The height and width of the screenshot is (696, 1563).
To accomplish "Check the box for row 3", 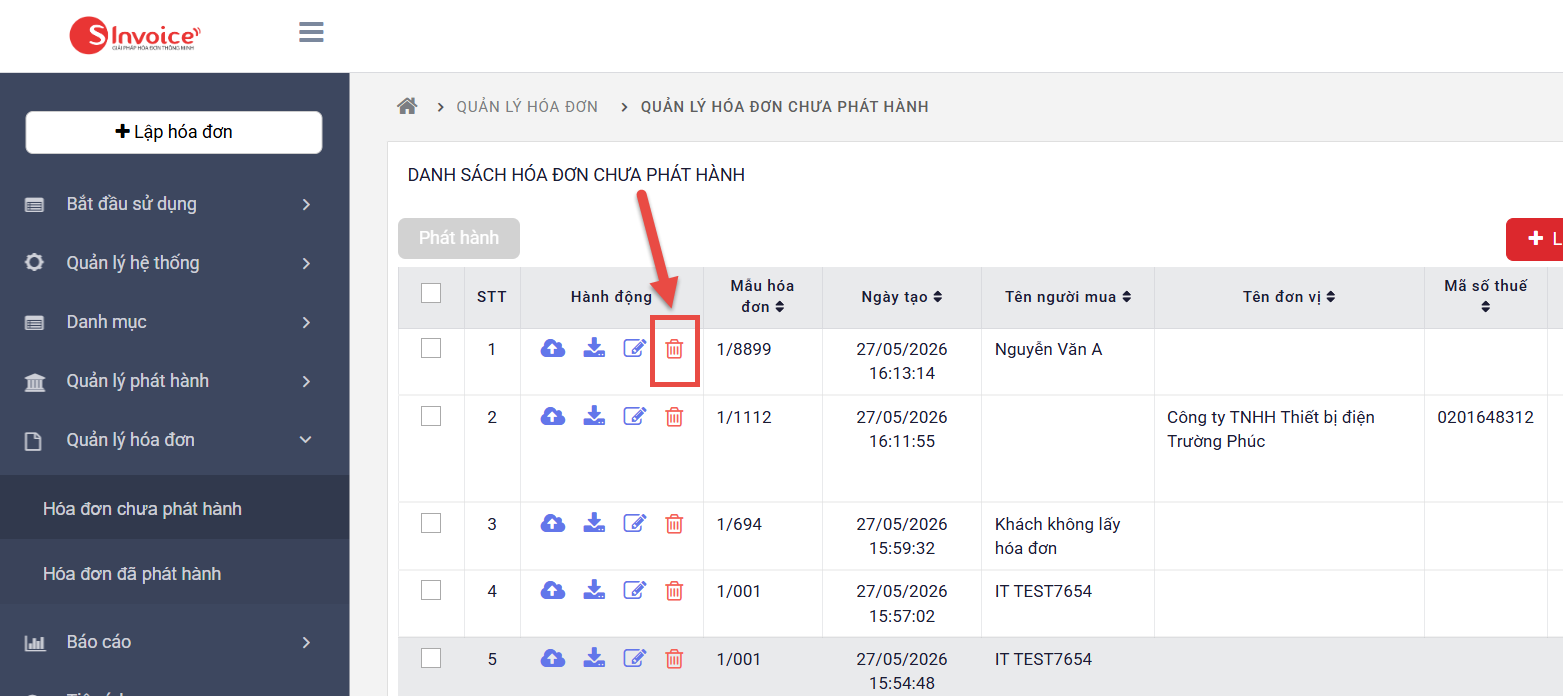I will (431, 524).
